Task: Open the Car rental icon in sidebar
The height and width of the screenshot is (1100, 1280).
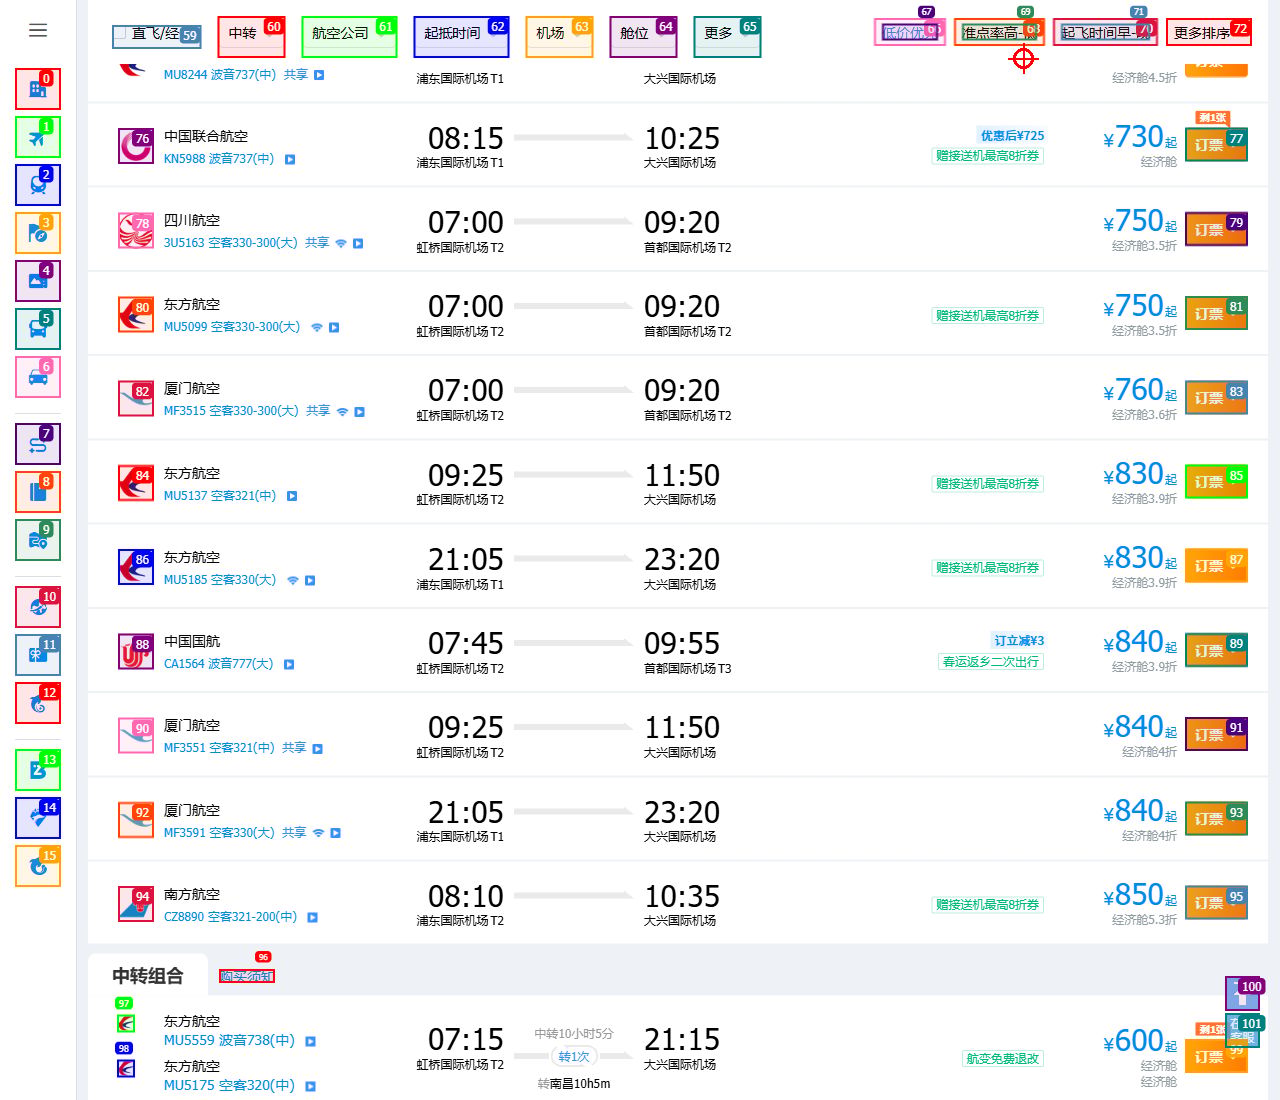Action: 38,377
